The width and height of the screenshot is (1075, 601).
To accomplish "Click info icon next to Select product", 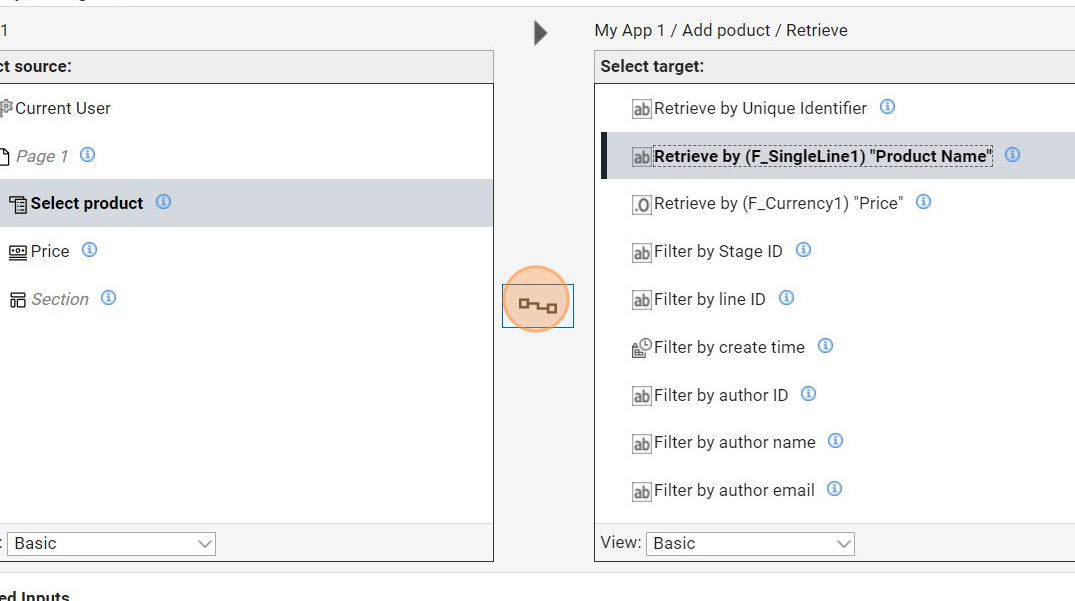I will (x=163, y=202).
